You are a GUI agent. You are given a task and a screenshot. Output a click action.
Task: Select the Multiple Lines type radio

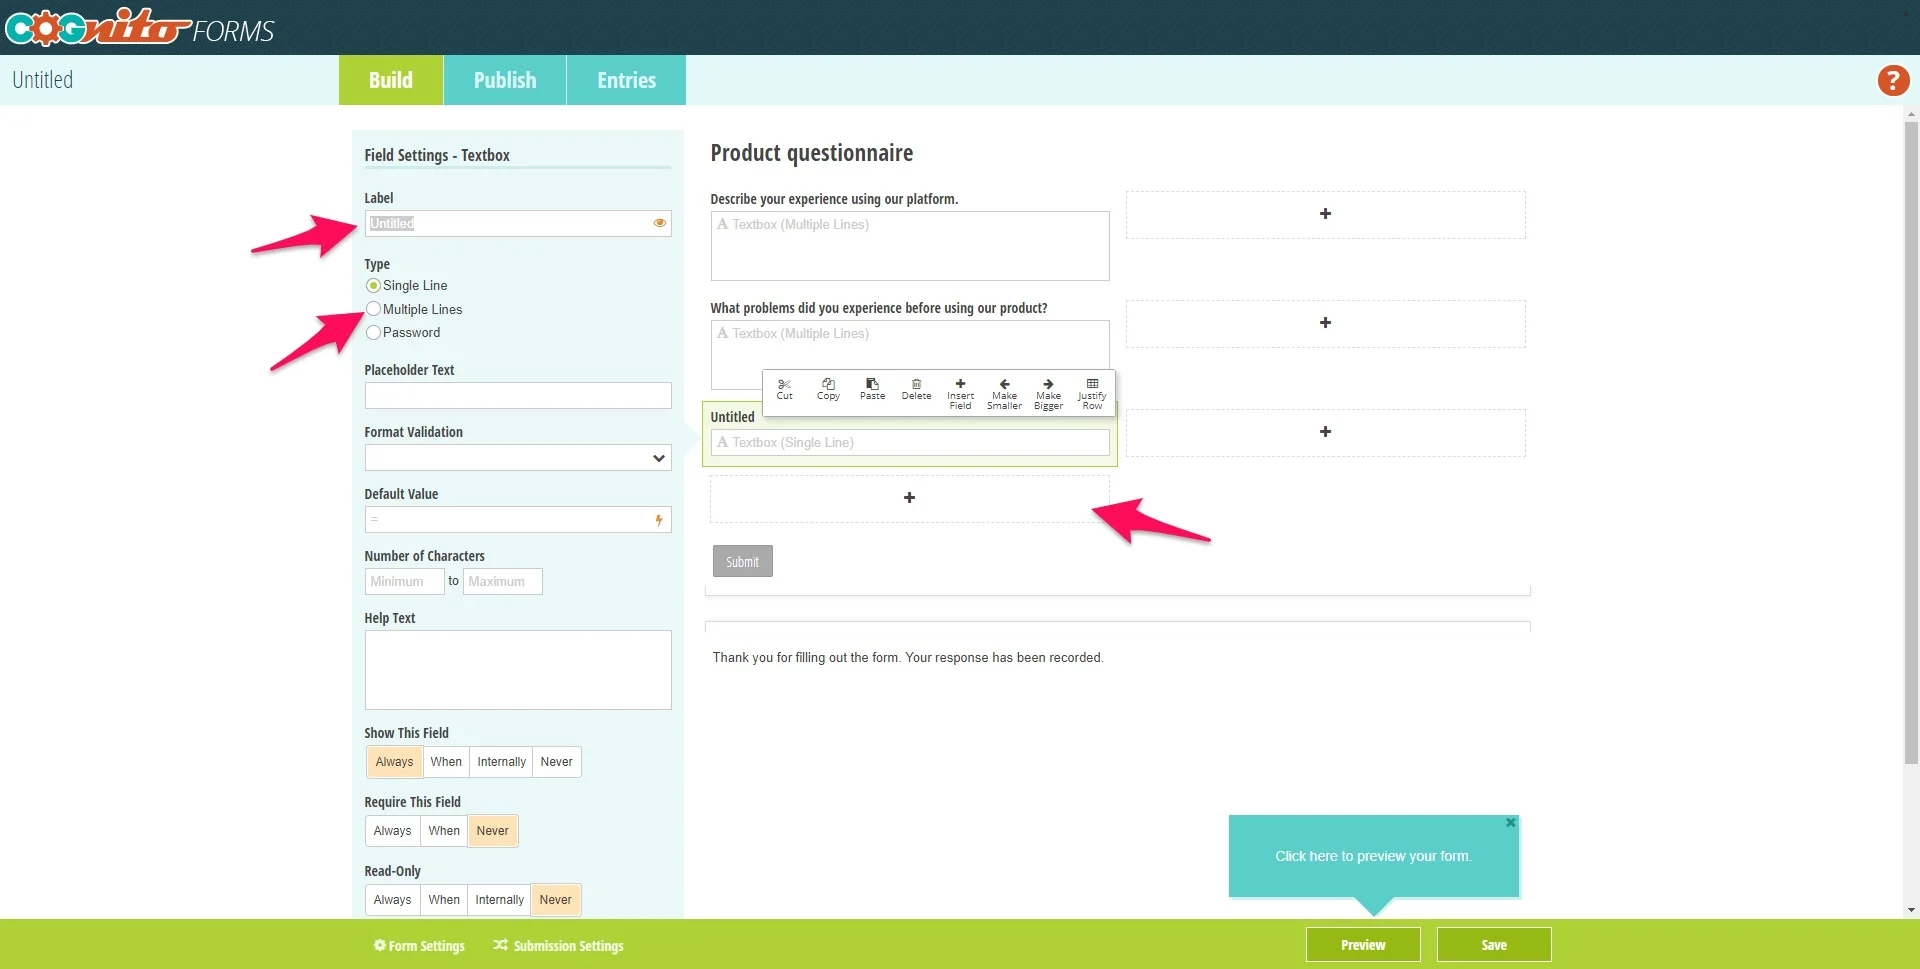[x=373, y=309]
